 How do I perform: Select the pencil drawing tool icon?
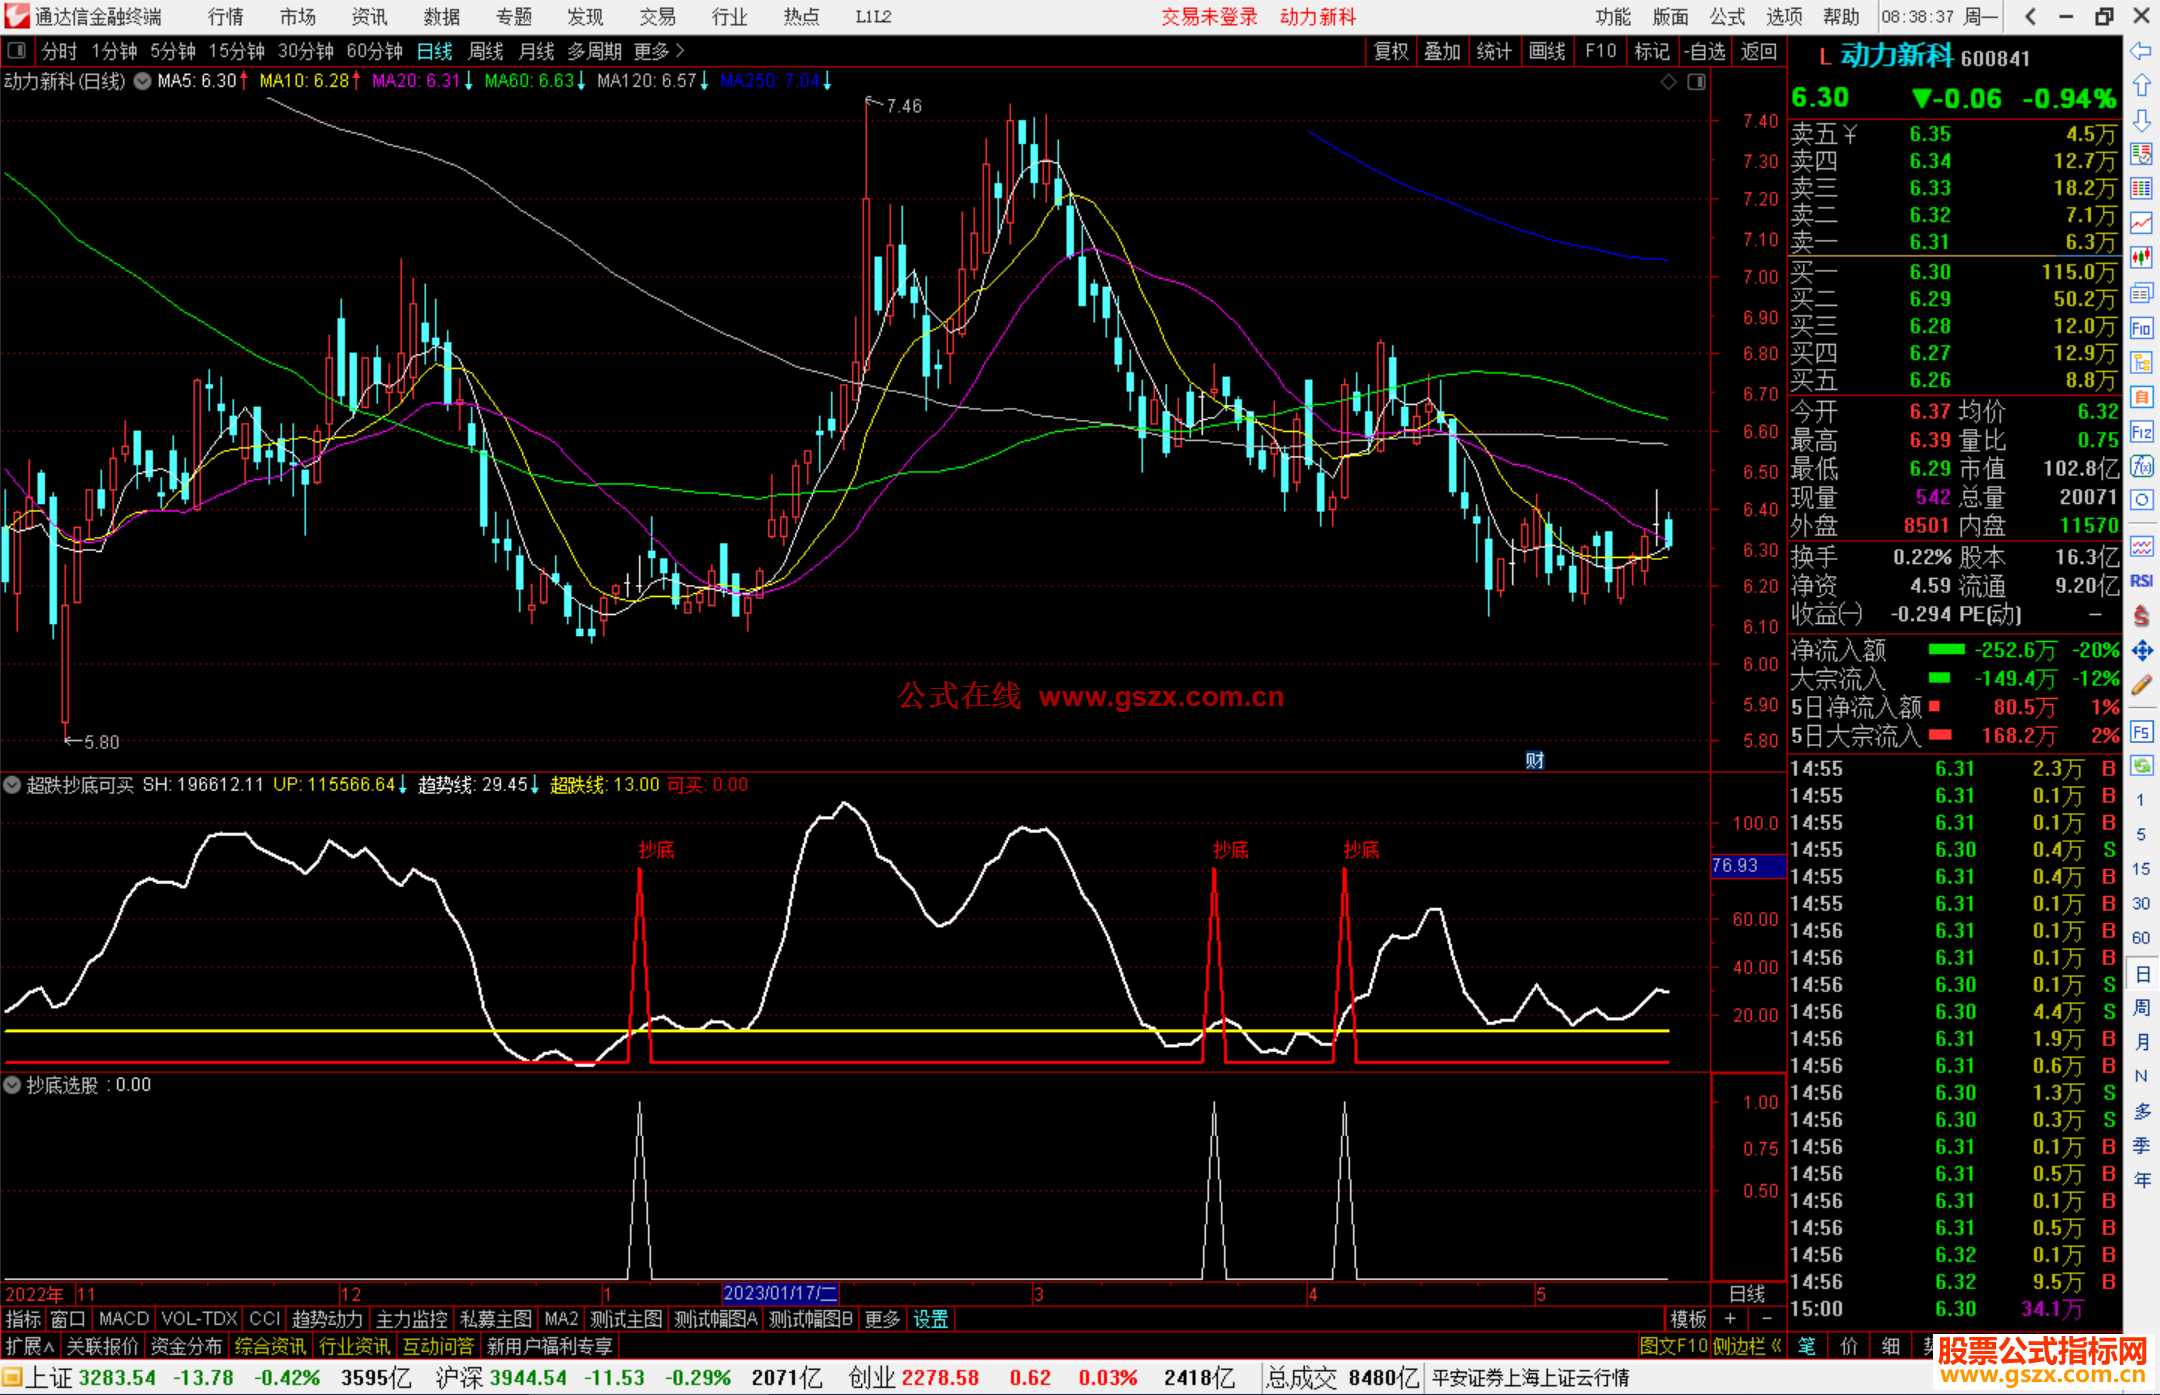pyautogui.click(x=2141, y=685)
